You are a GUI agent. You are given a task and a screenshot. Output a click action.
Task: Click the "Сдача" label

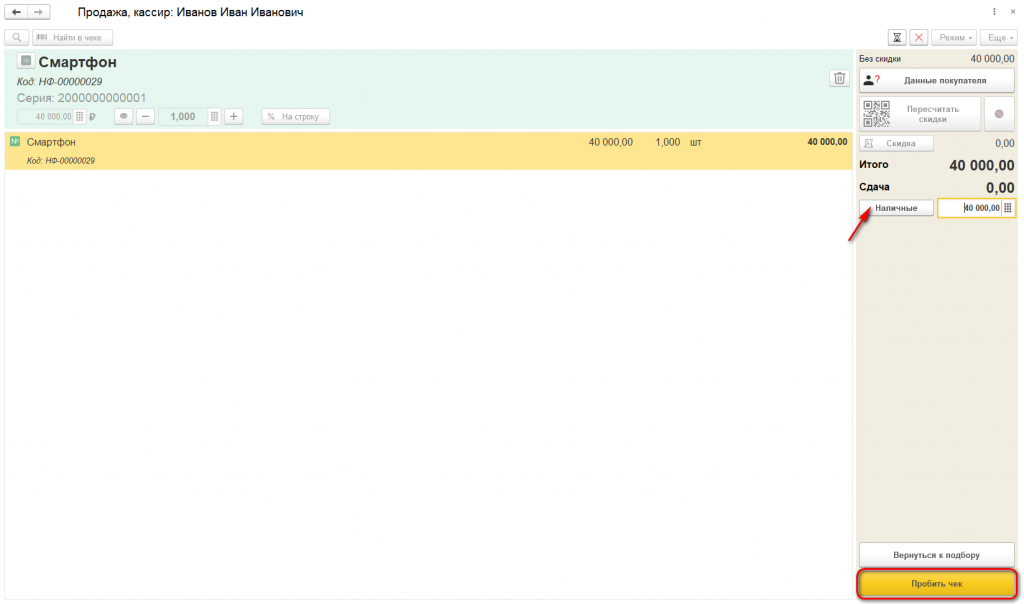pos(874,187)
